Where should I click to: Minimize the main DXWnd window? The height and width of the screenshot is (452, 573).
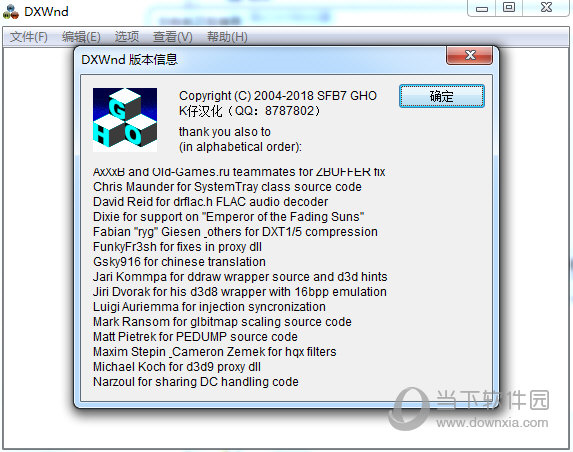(482, 8)
